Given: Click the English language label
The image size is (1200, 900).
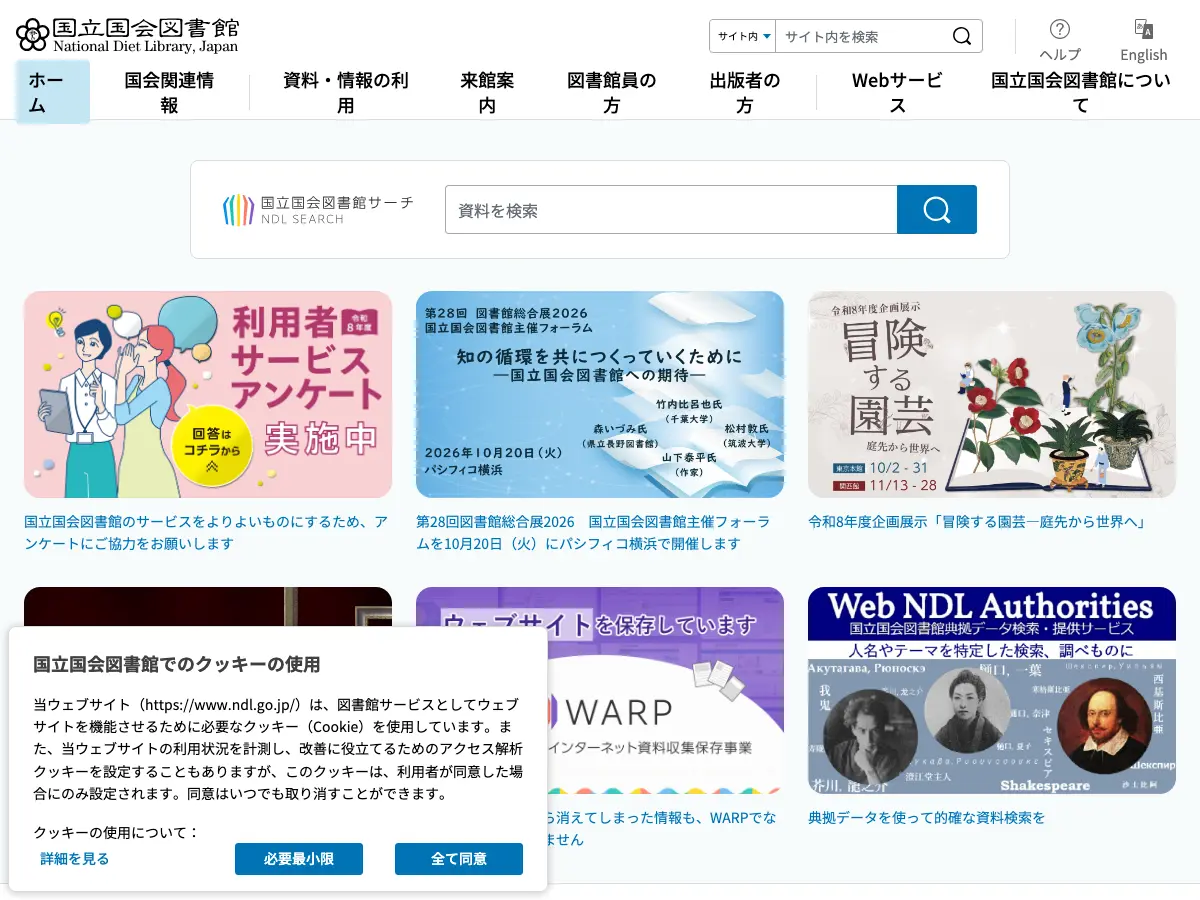Looking at the screenshot, I should tap(1144, 55).
